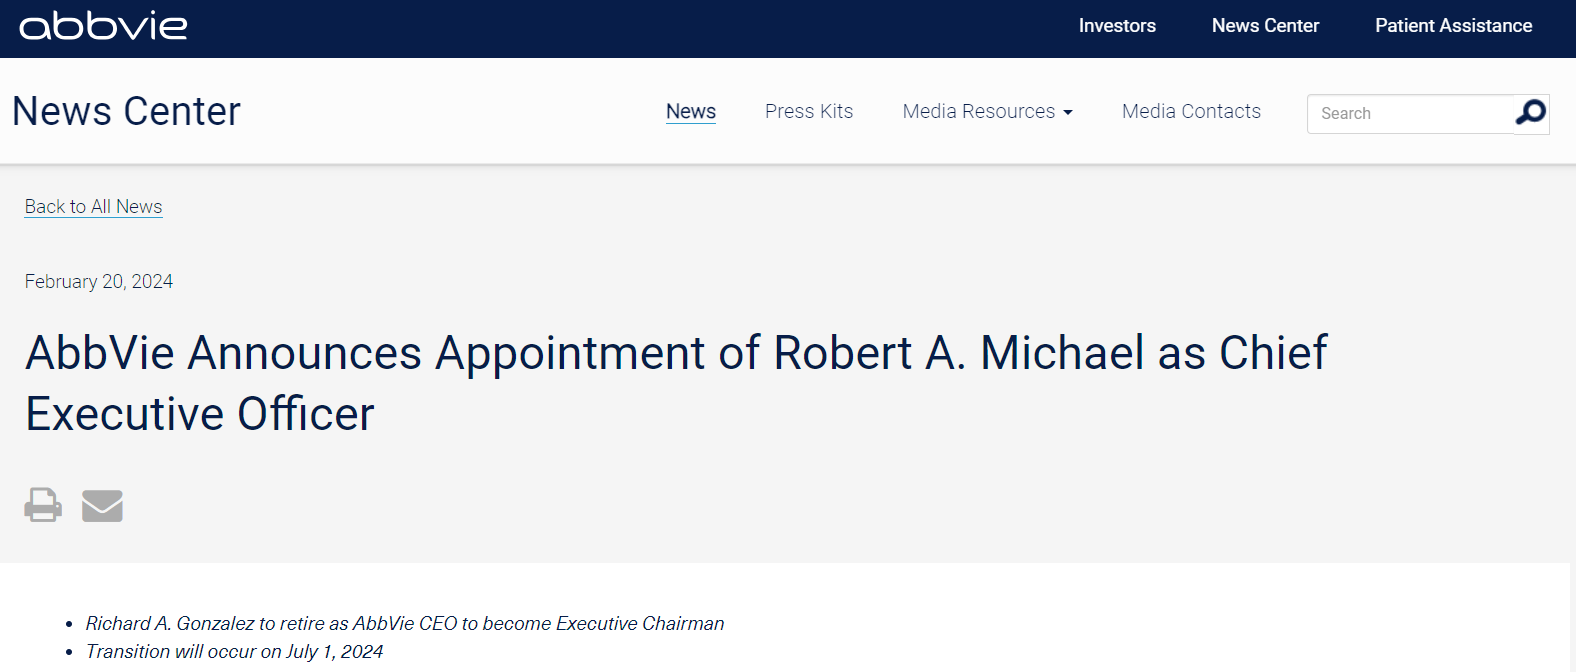Image resolution: width=1576 pixels, height=672 pixels.
Task: Click the Robert A. Michael appointment headline
Action: [x=676, y=382]
